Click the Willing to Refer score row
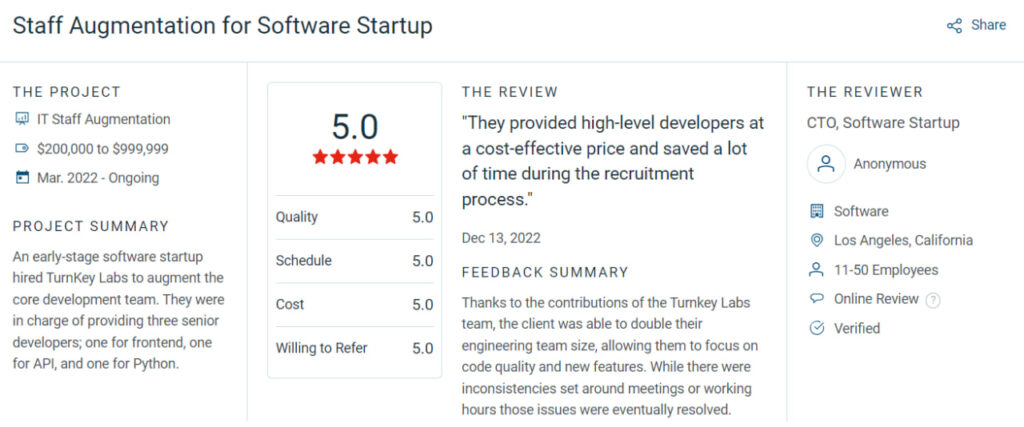 [x=354, y=348]
